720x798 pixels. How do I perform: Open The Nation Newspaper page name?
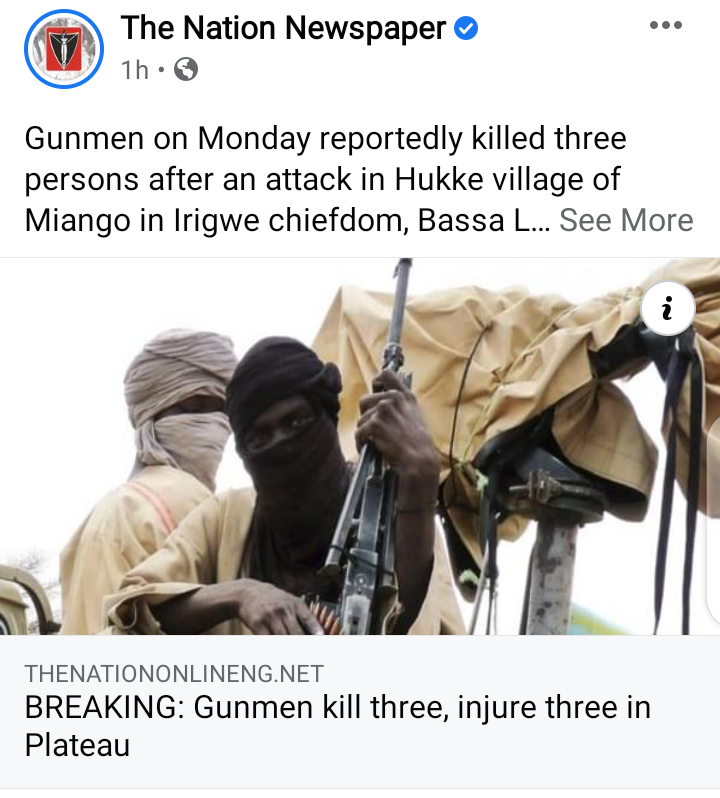283,28
